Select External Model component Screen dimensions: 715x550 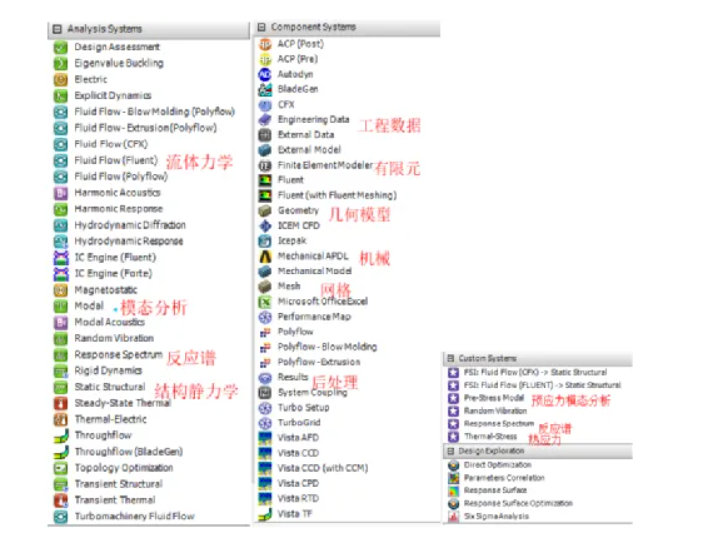tap(309, 150)
